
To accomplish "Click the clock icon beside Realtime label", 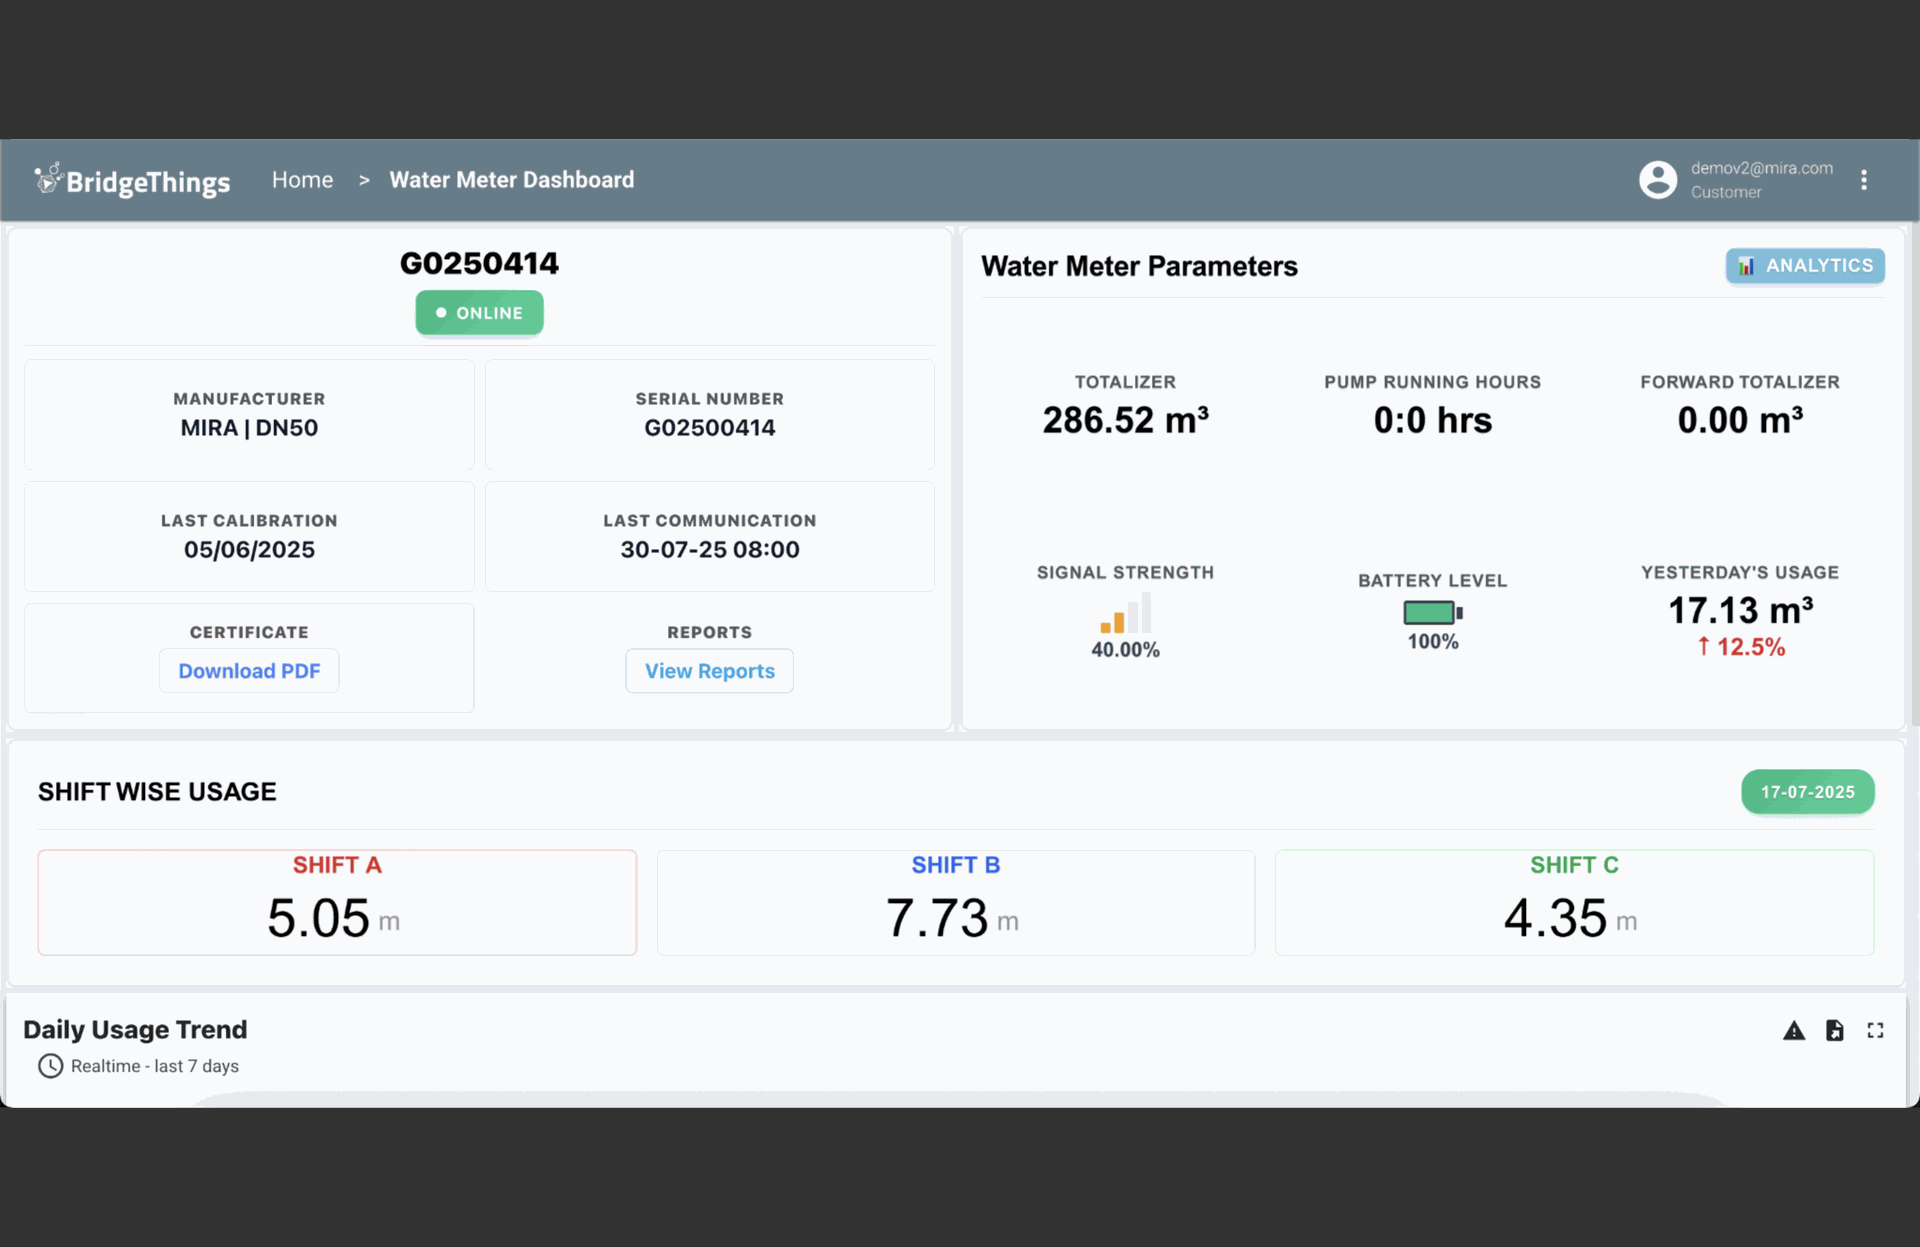I will click(50, 1066).
